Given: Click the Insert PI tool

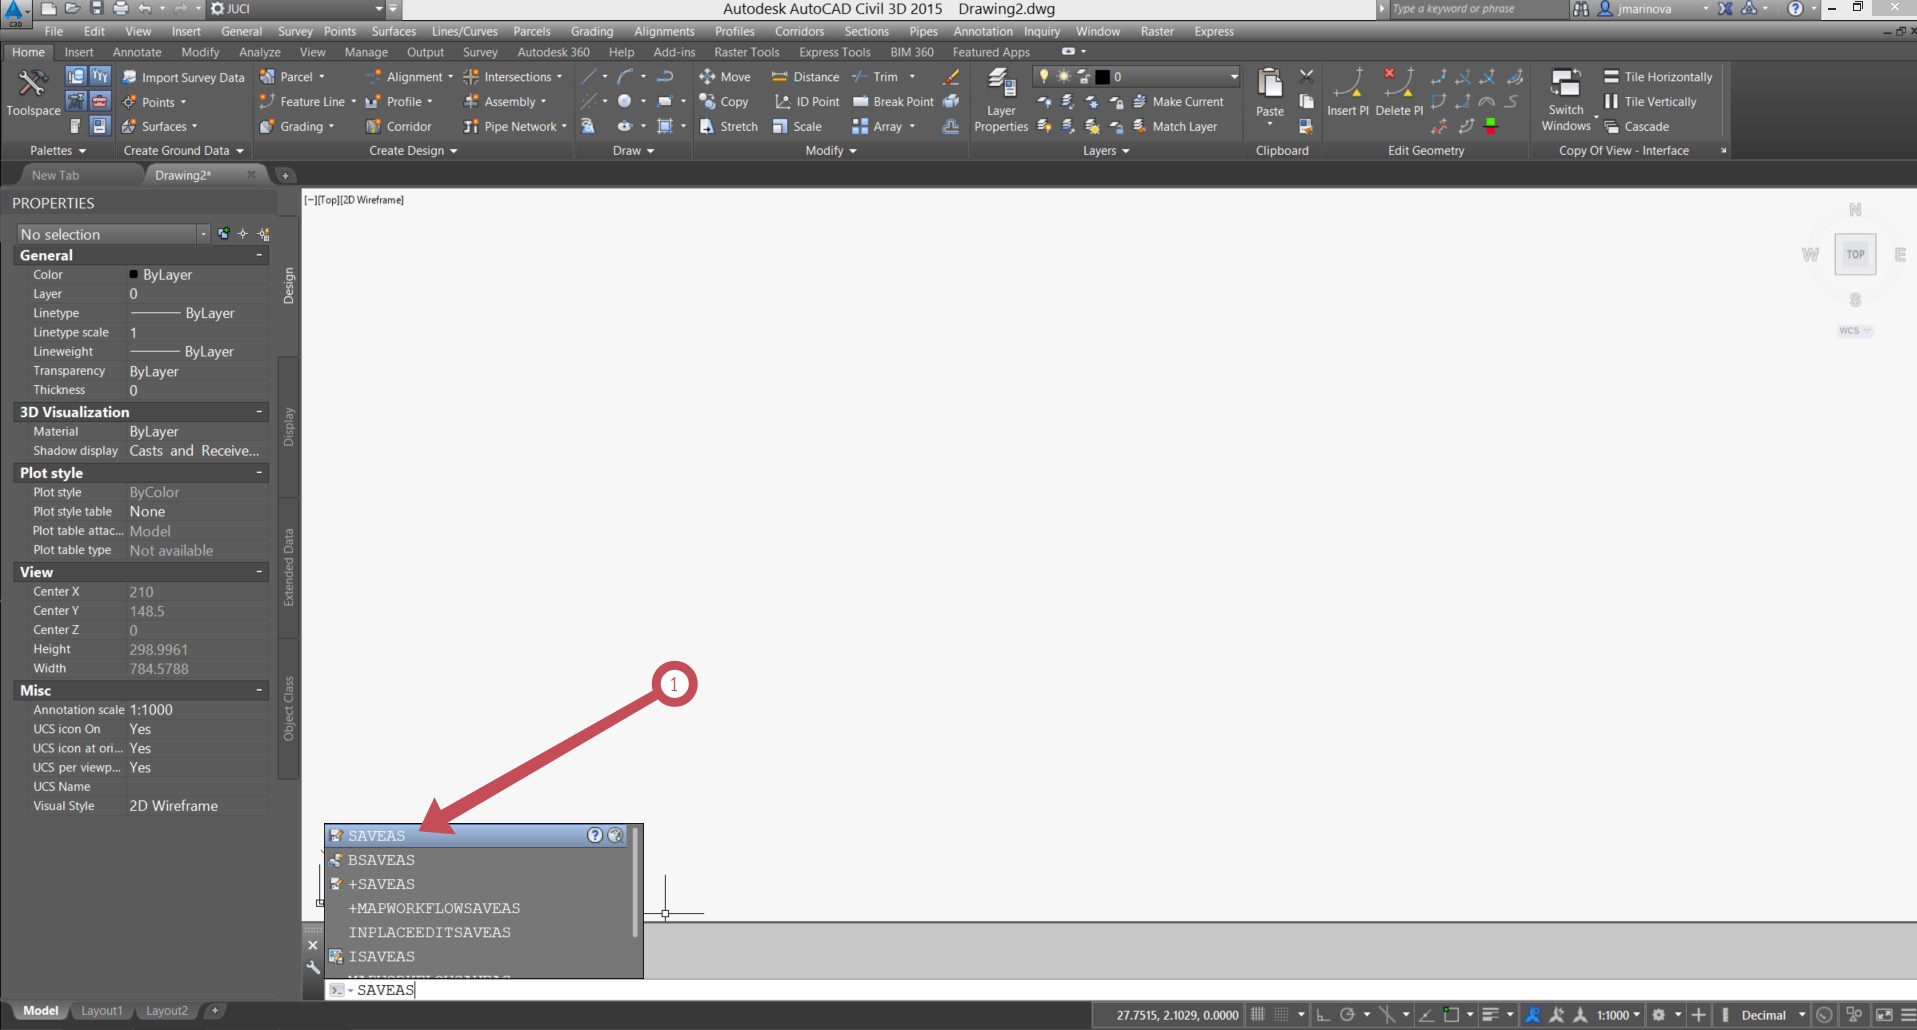Looking at the screenshot, I should click(x=1348, y=92).
